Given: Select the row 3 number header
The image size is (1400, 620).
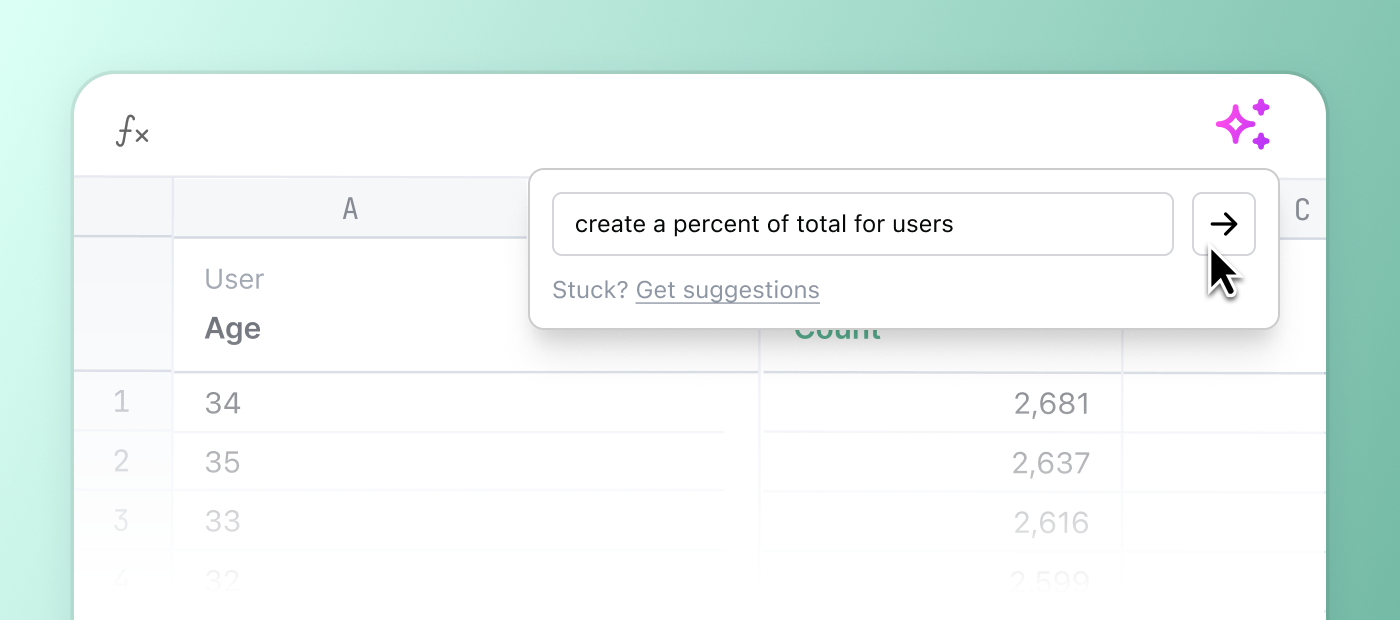Looking at the screenshot, I should pyautogui.click(x=122, y=520).
